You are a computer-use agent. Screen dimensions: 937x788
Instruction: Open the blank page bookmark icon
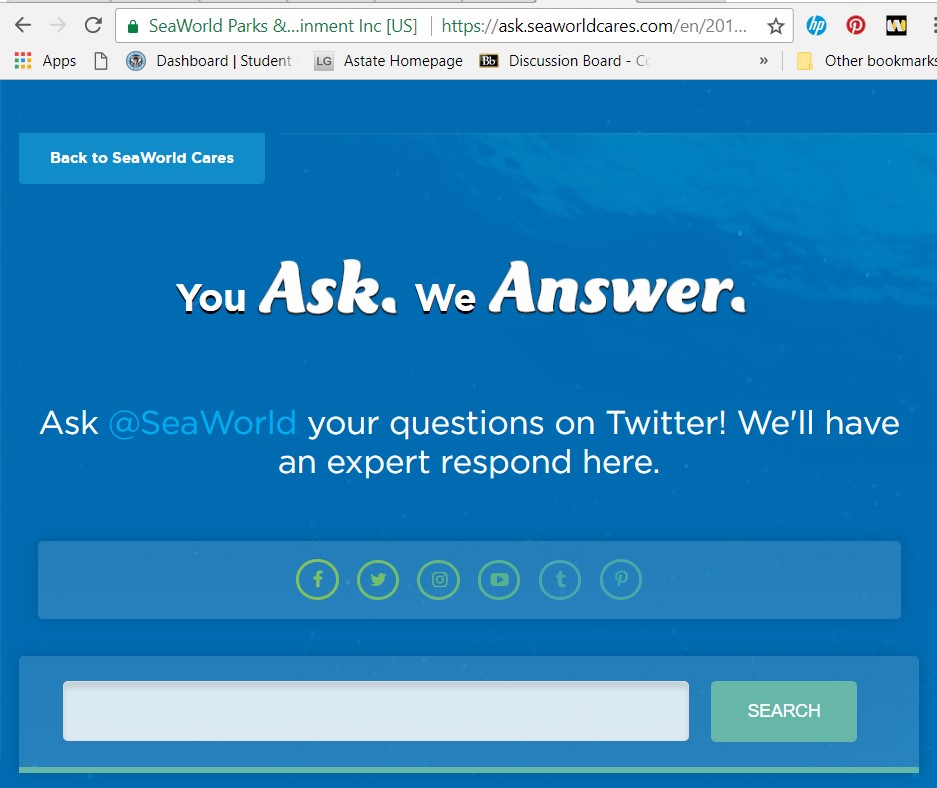point(101,60)
